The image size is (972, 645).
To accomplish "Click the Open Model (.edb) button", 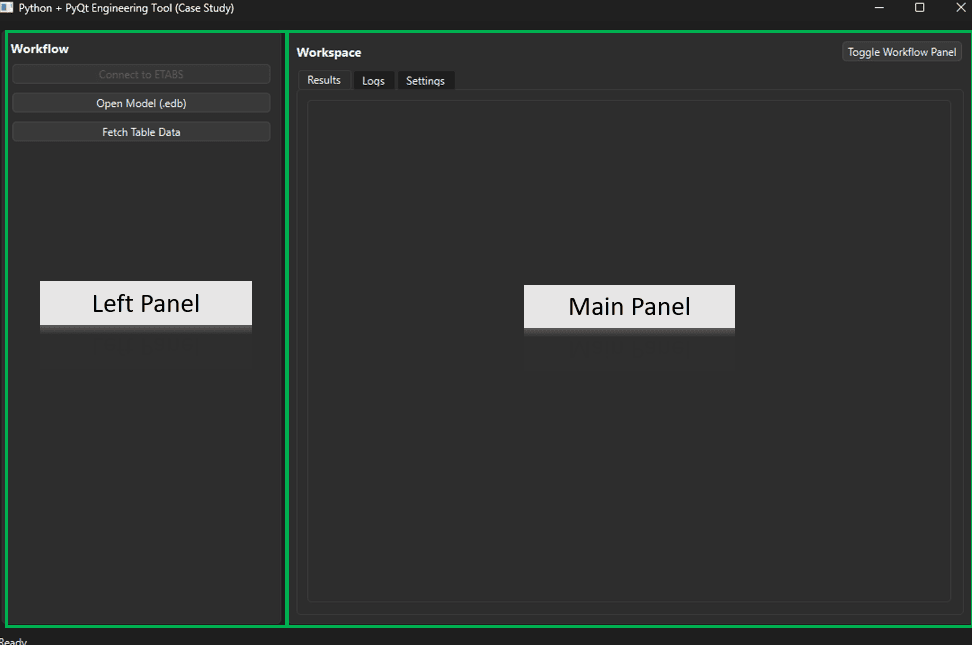I will [x=141, y=103].
